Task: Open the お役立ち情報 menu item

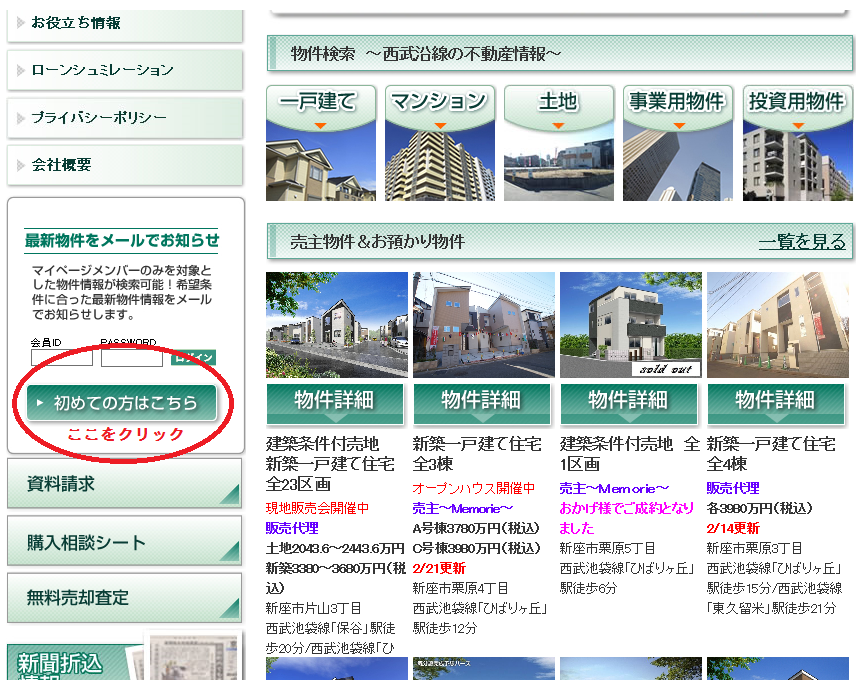Action: pos(125,23)
